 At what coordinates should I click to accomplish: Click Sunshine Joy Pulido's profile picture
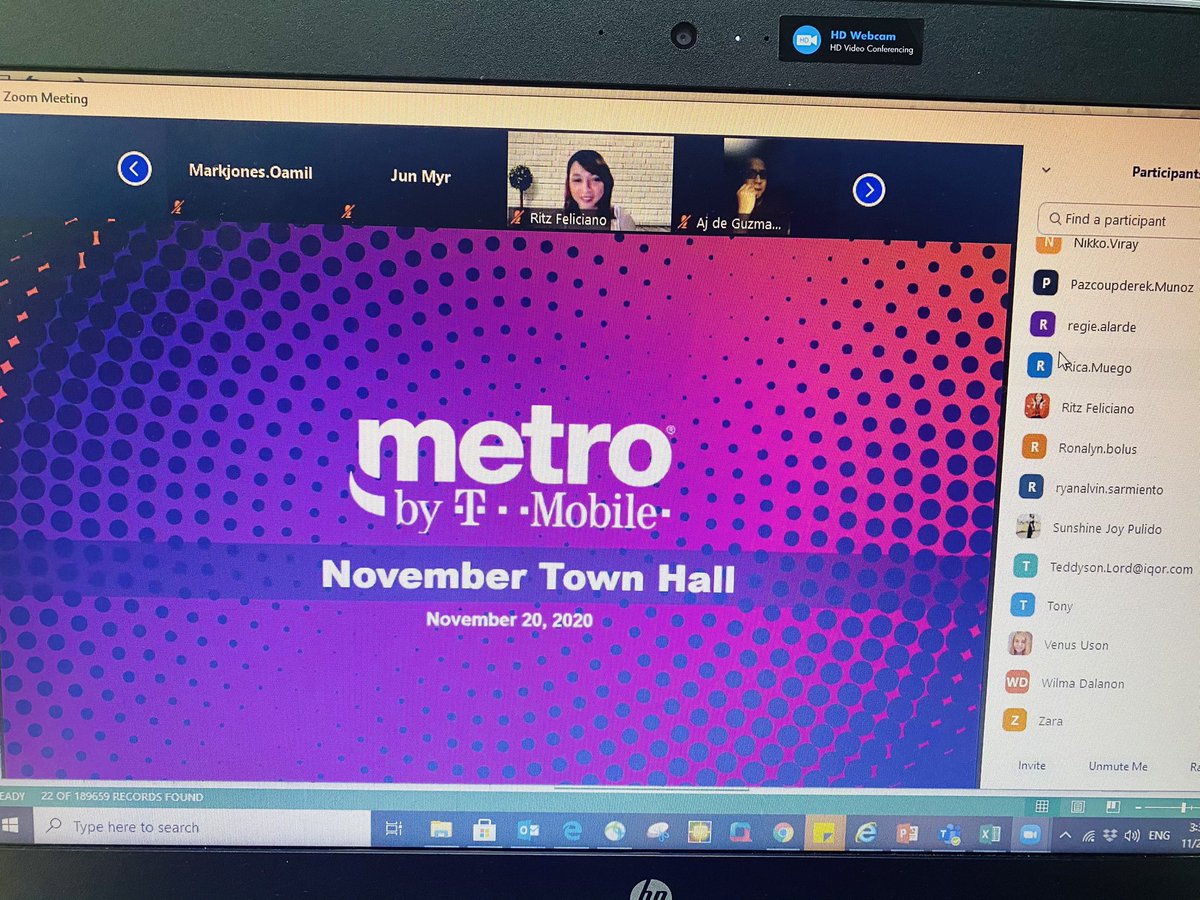pos(1027,526)
